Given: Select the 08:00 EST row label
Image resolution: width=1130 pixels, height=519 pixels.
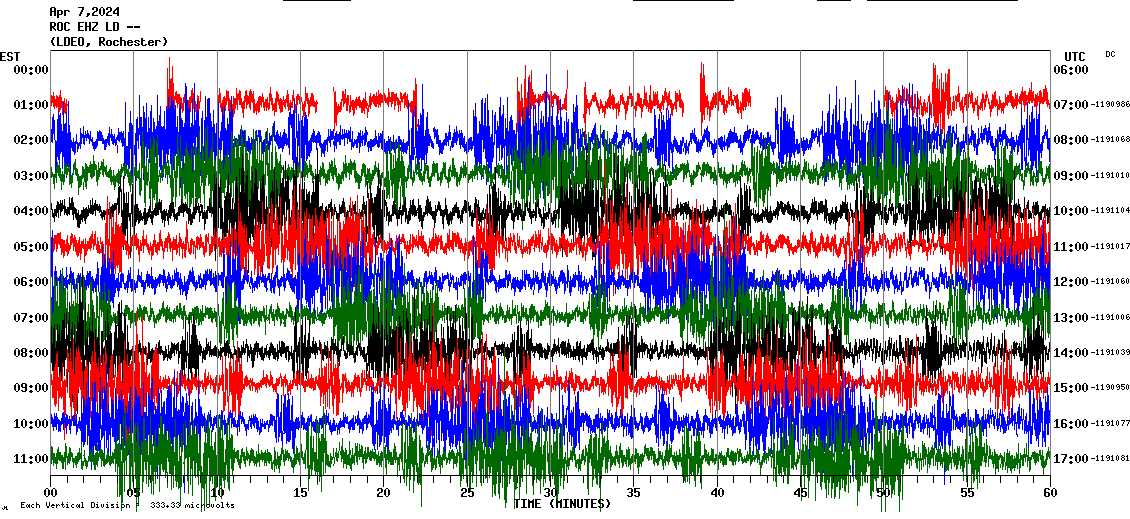Looking at the screenshot, I should click(x=31, y=353).
